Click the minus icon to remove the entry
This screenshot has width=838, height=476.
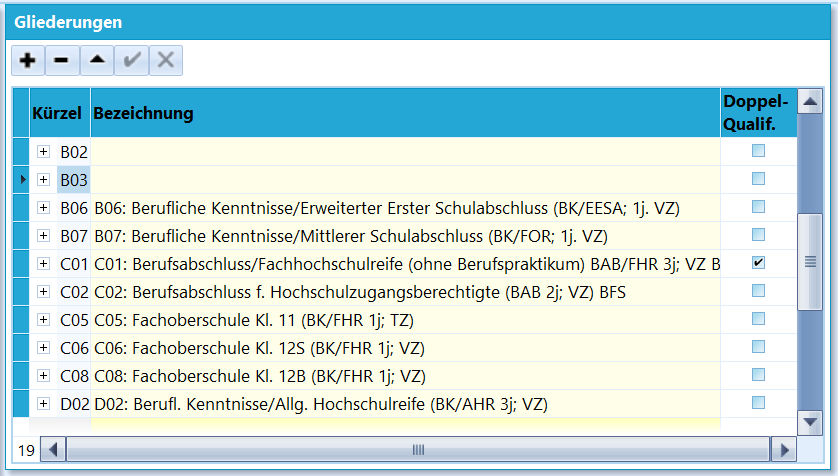(x=62, y=60)
